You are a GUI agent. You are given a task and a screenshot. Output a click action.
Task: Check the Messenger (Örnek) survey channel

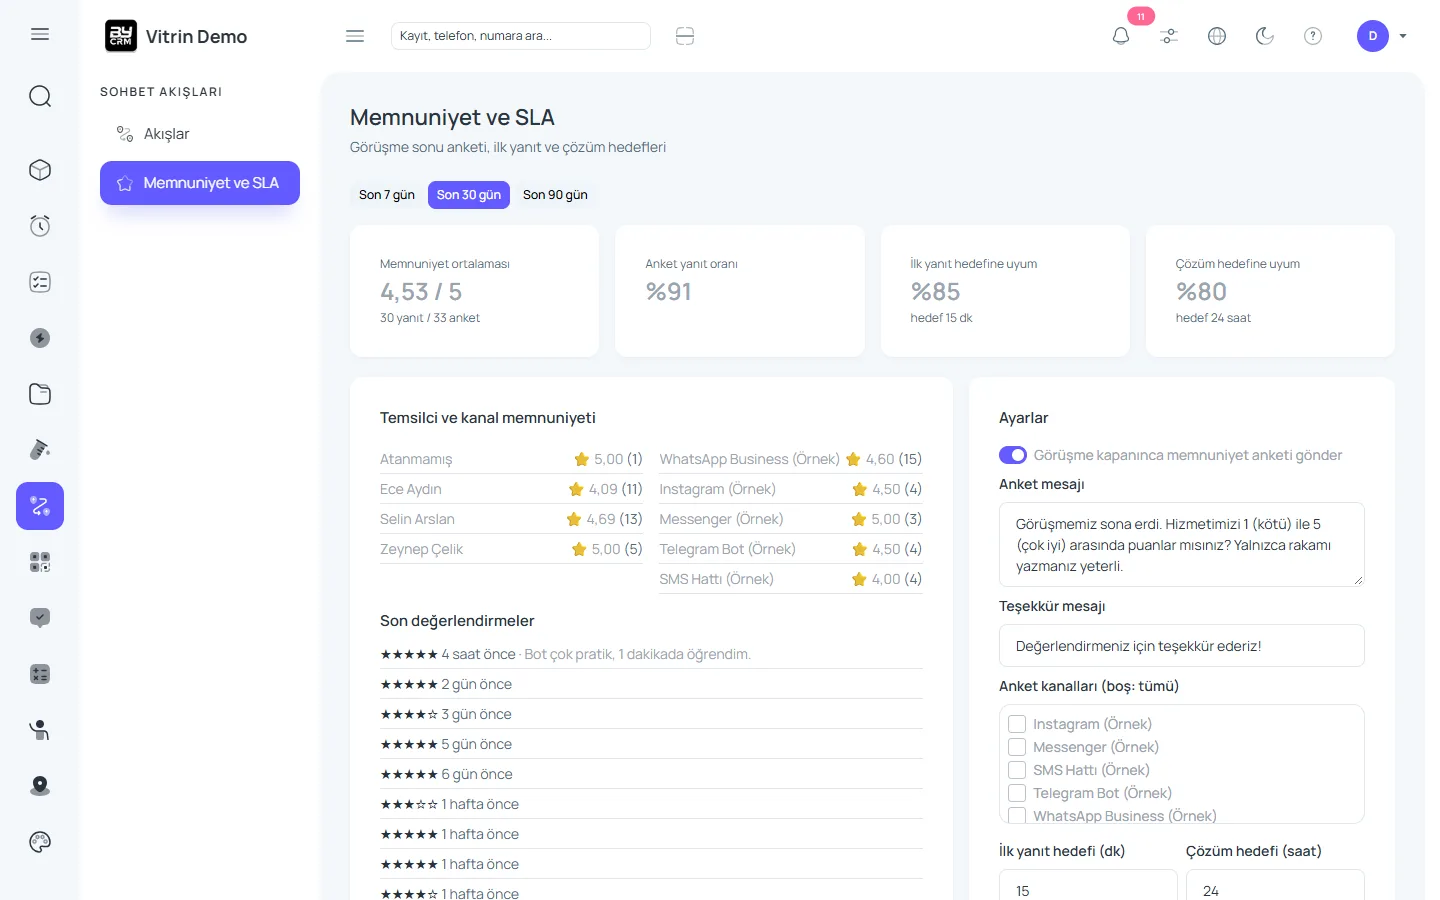coord(1017,747)
